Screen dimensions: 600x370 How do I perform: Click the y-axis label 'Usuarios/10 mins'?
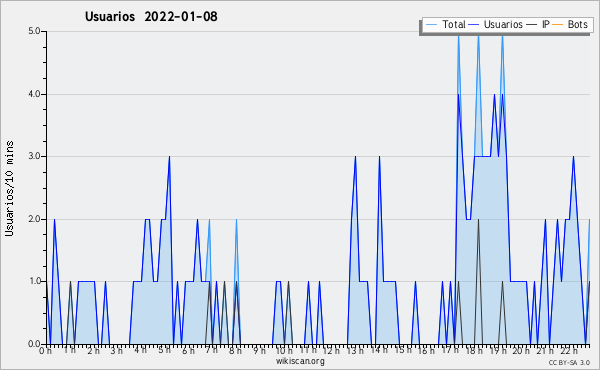[9, 188]
